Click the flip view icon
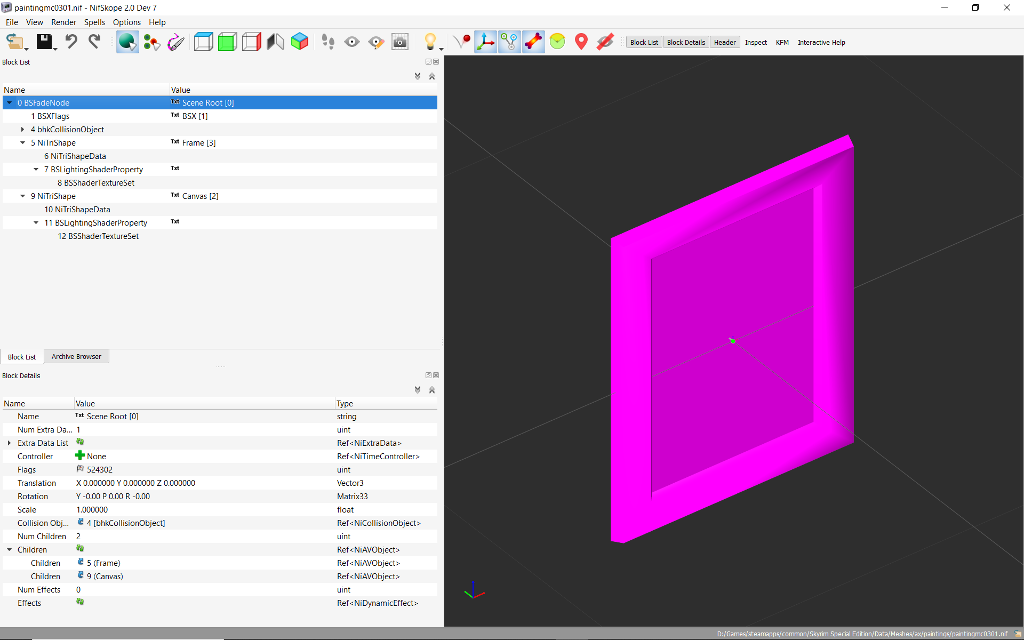The height and width of the screenshot is (640, 1024). point(276,42)
